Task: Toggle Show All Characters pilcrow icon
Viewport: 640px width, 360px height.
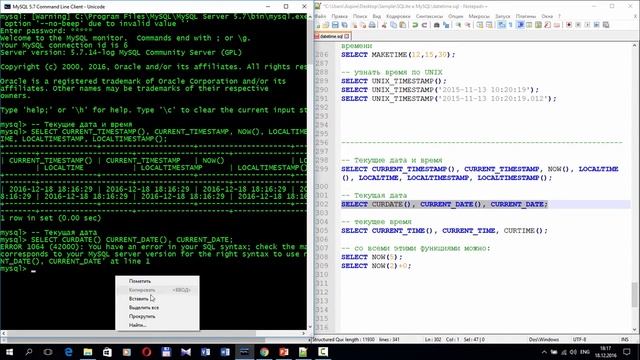Action: pyautogui.click(x=510, y=25)
